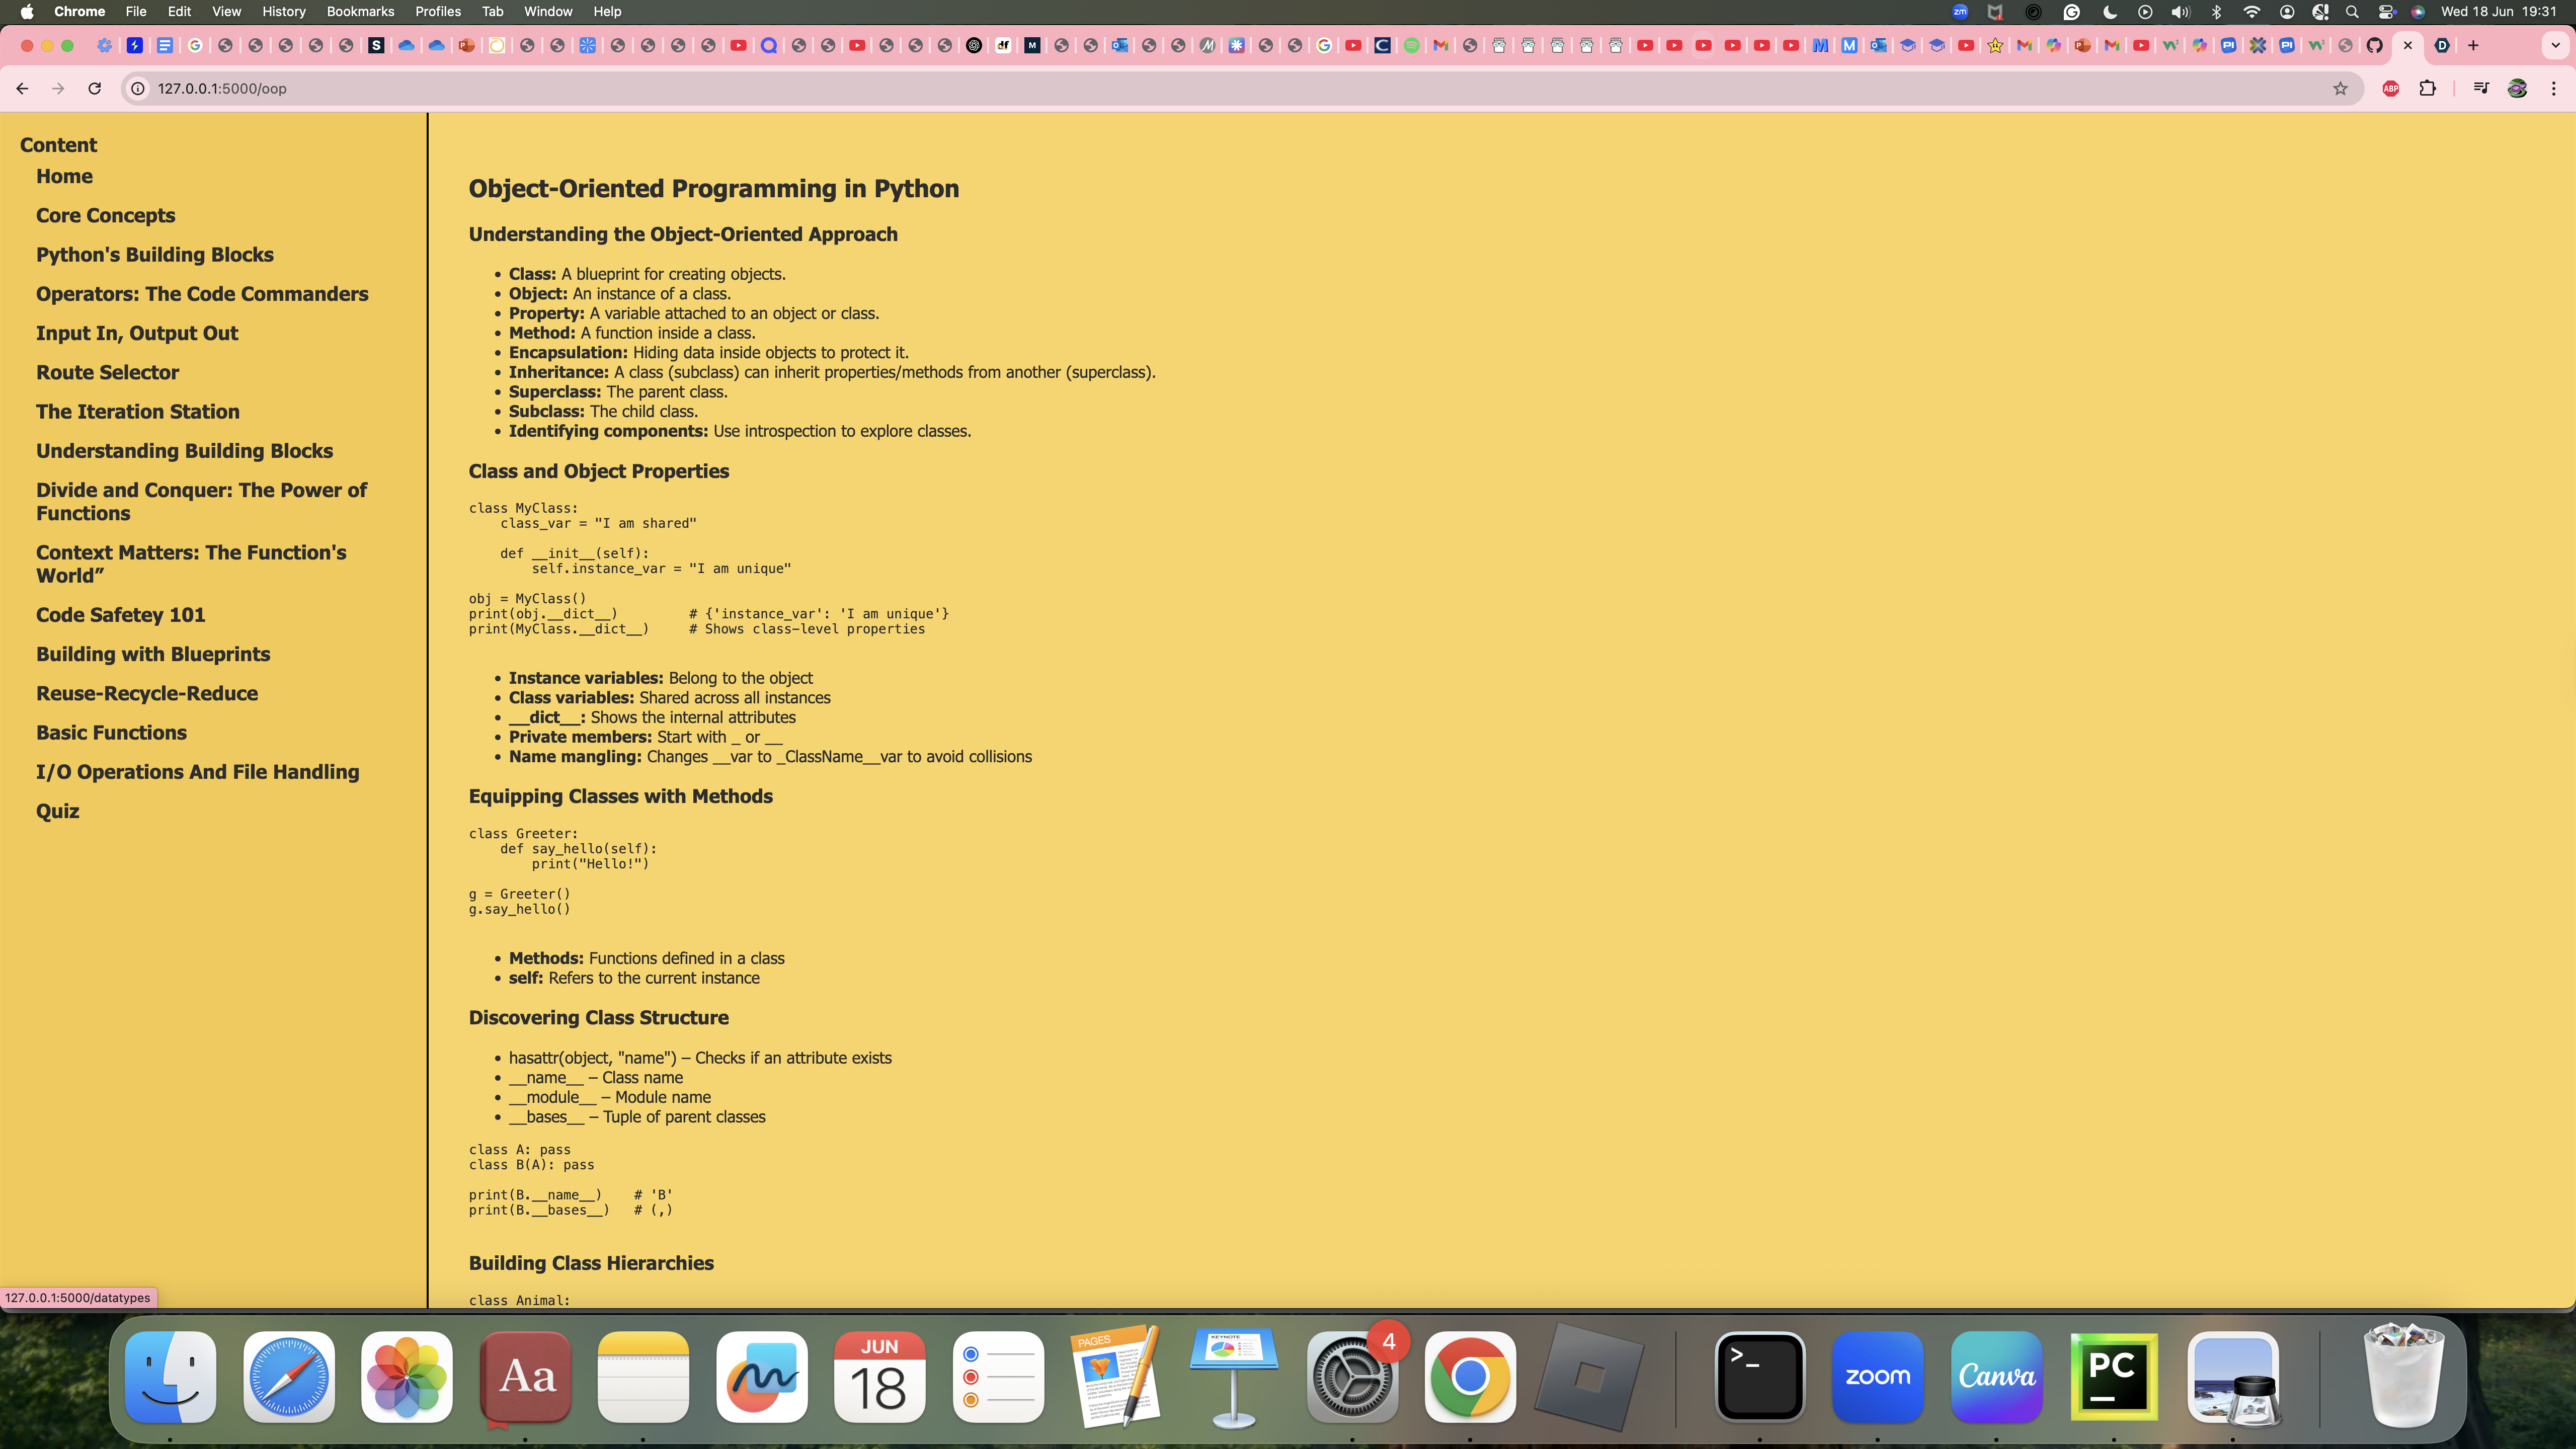Image resolution: width=2576 pixels, height=1449 pixels.
Task: Launch Terminal from the dock
Action: pyautogui.click(x=1759, y=1376)
